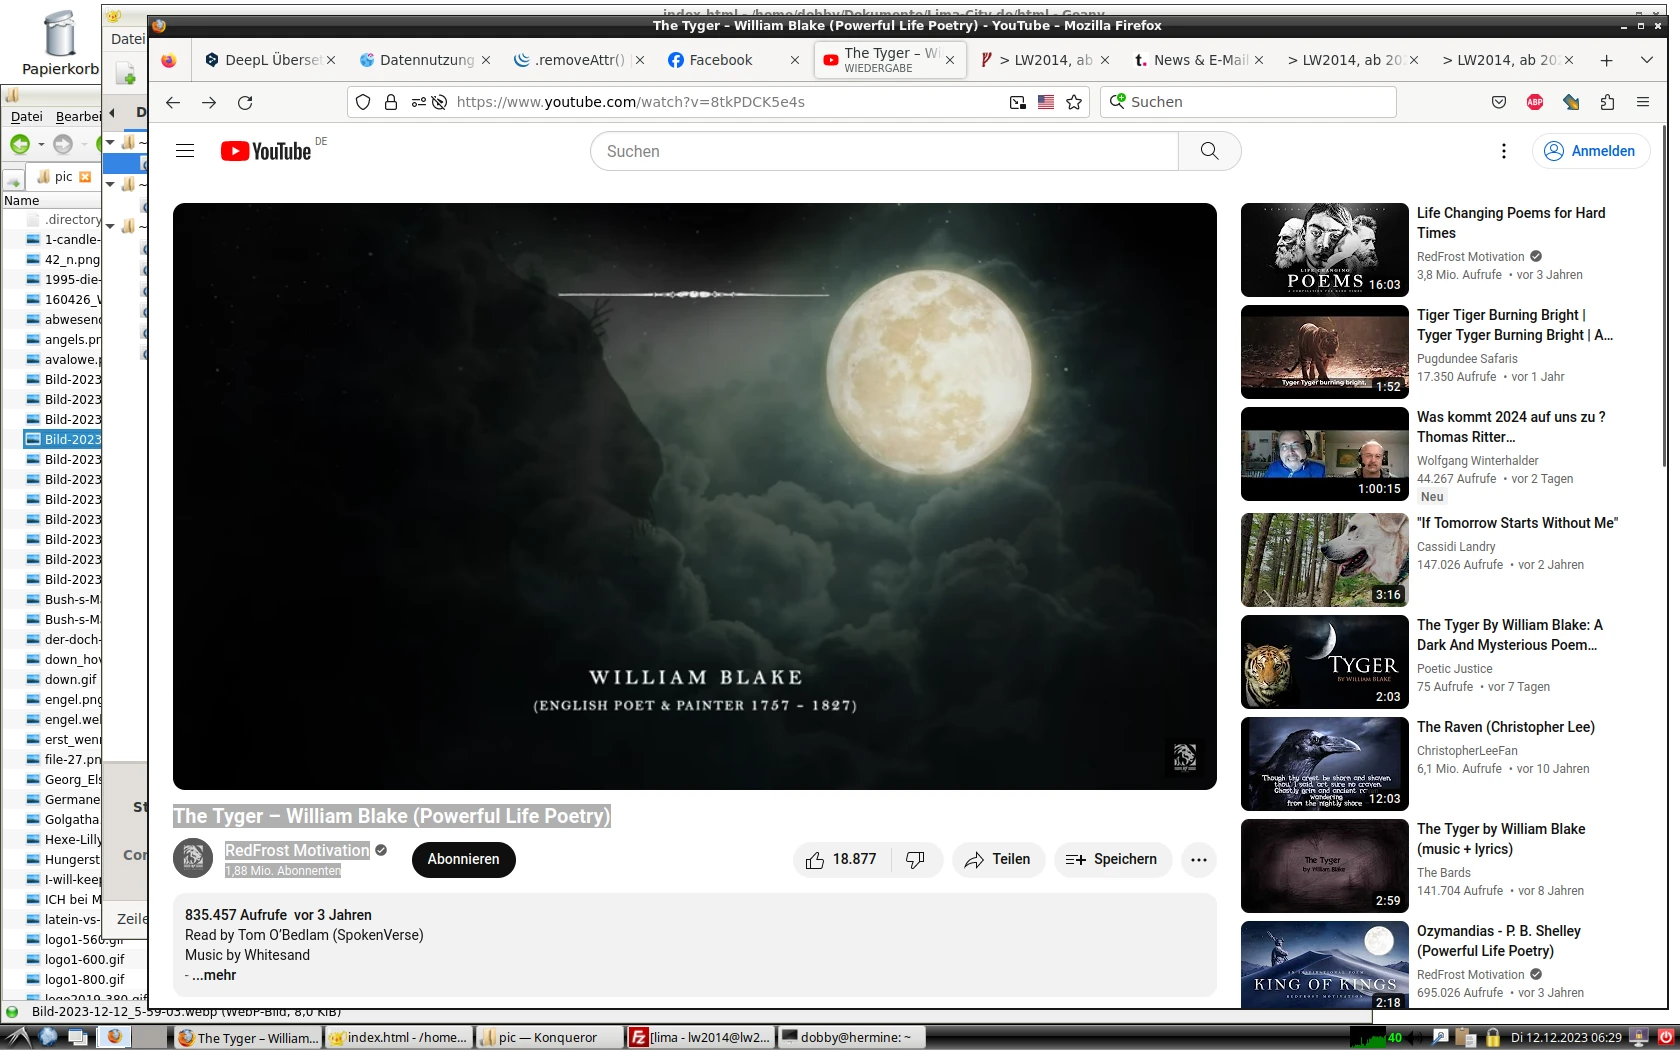Viewport: 1680px width, 1050px height.
Task: Reload the page in Firefox
Action: pos(245,102)
